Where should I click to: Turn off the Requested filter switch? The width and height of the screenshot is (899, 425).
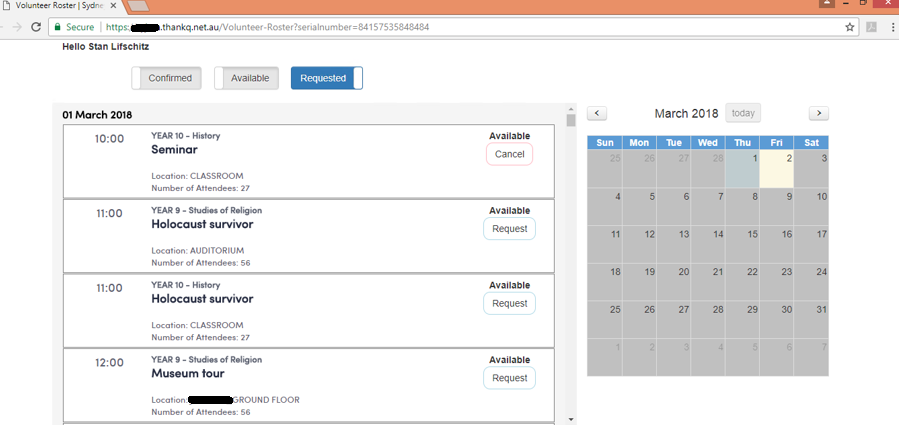326,78
